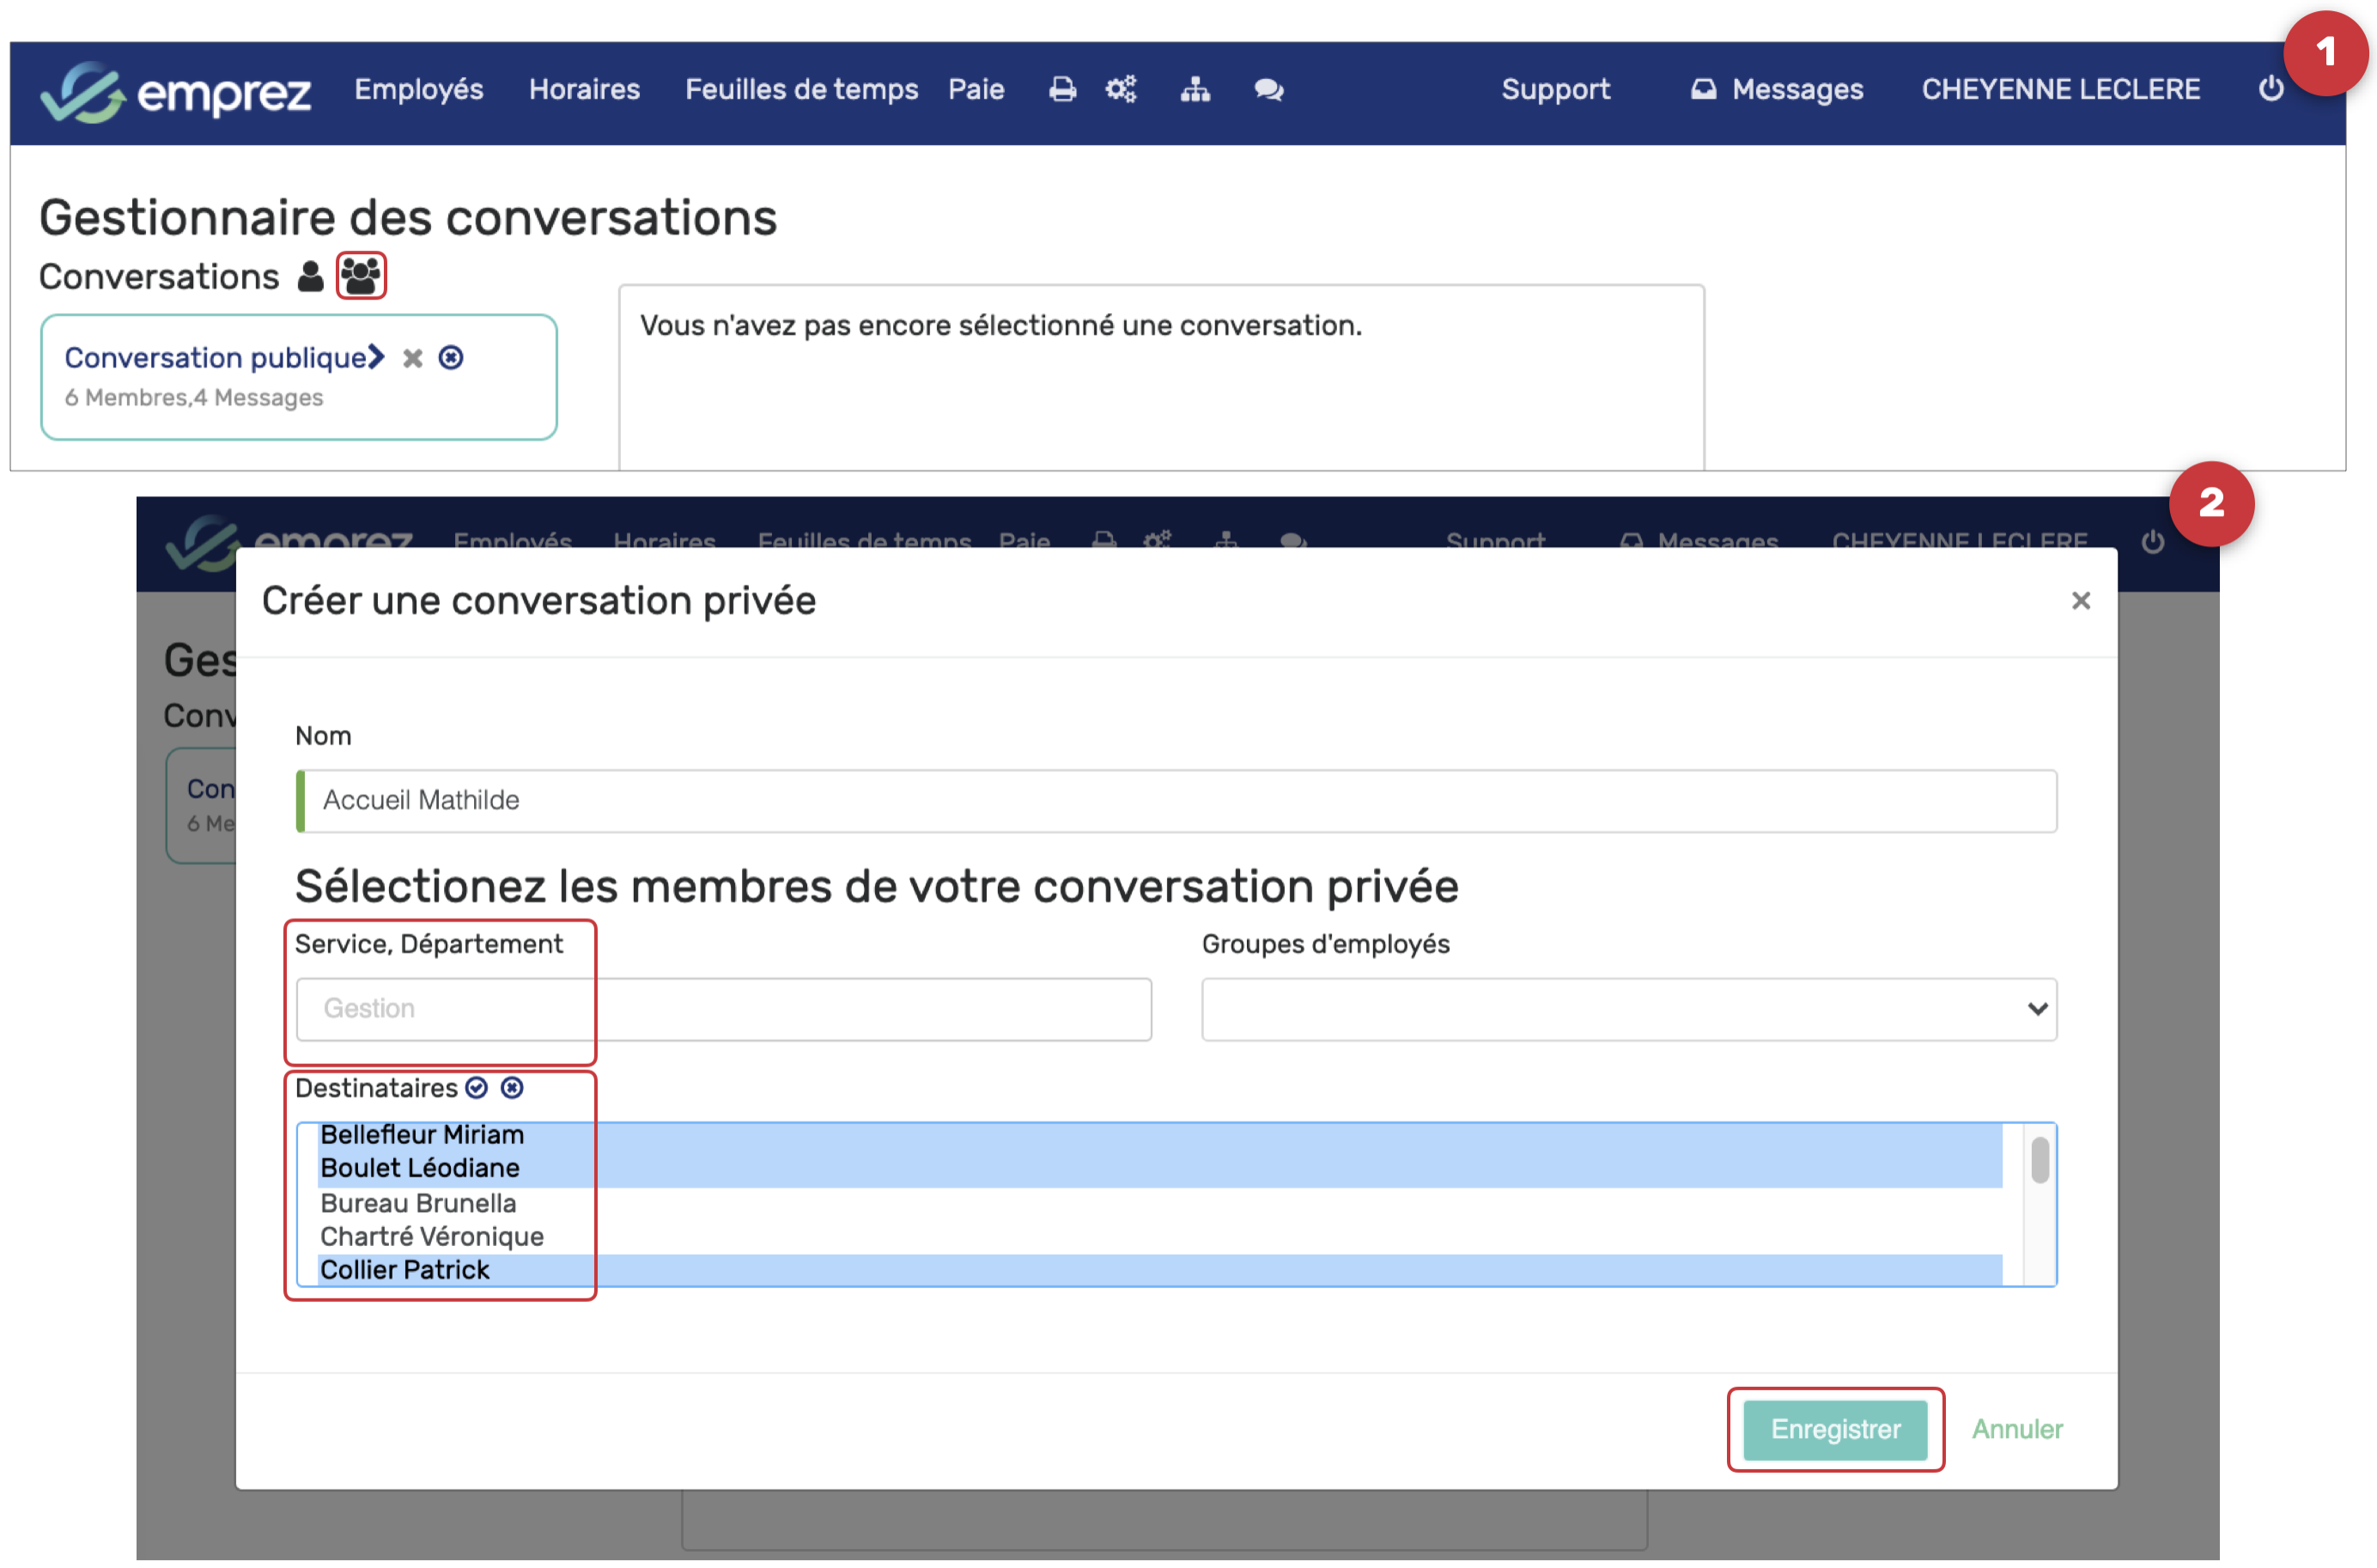Open the Feuilles de temps menu

coord(801,90)
